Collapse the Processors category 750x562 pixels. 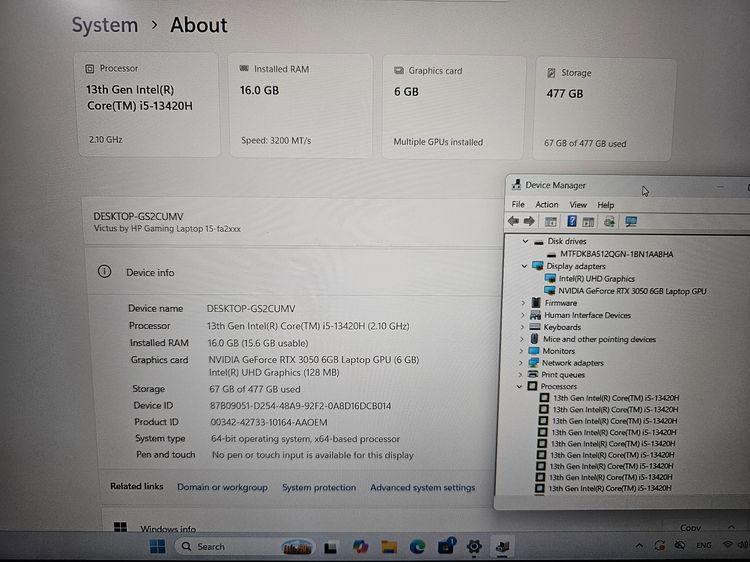[519, 386]
